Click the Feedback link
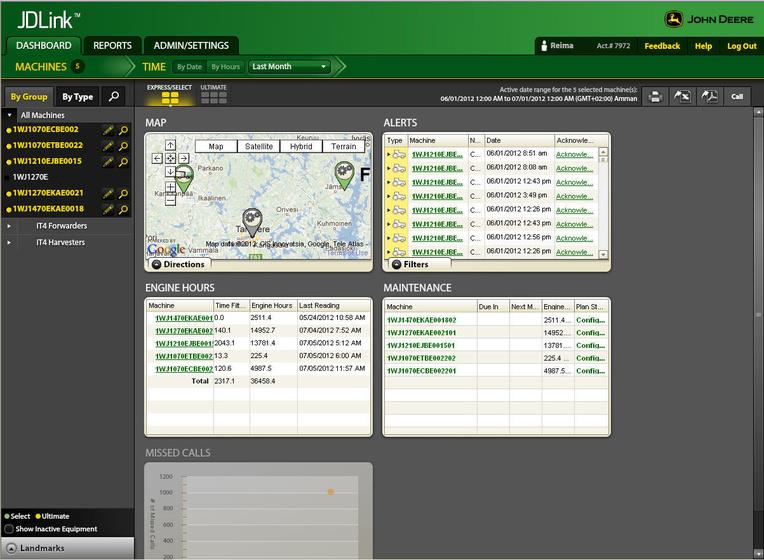The image size is (764, 560). pos(662,46)
